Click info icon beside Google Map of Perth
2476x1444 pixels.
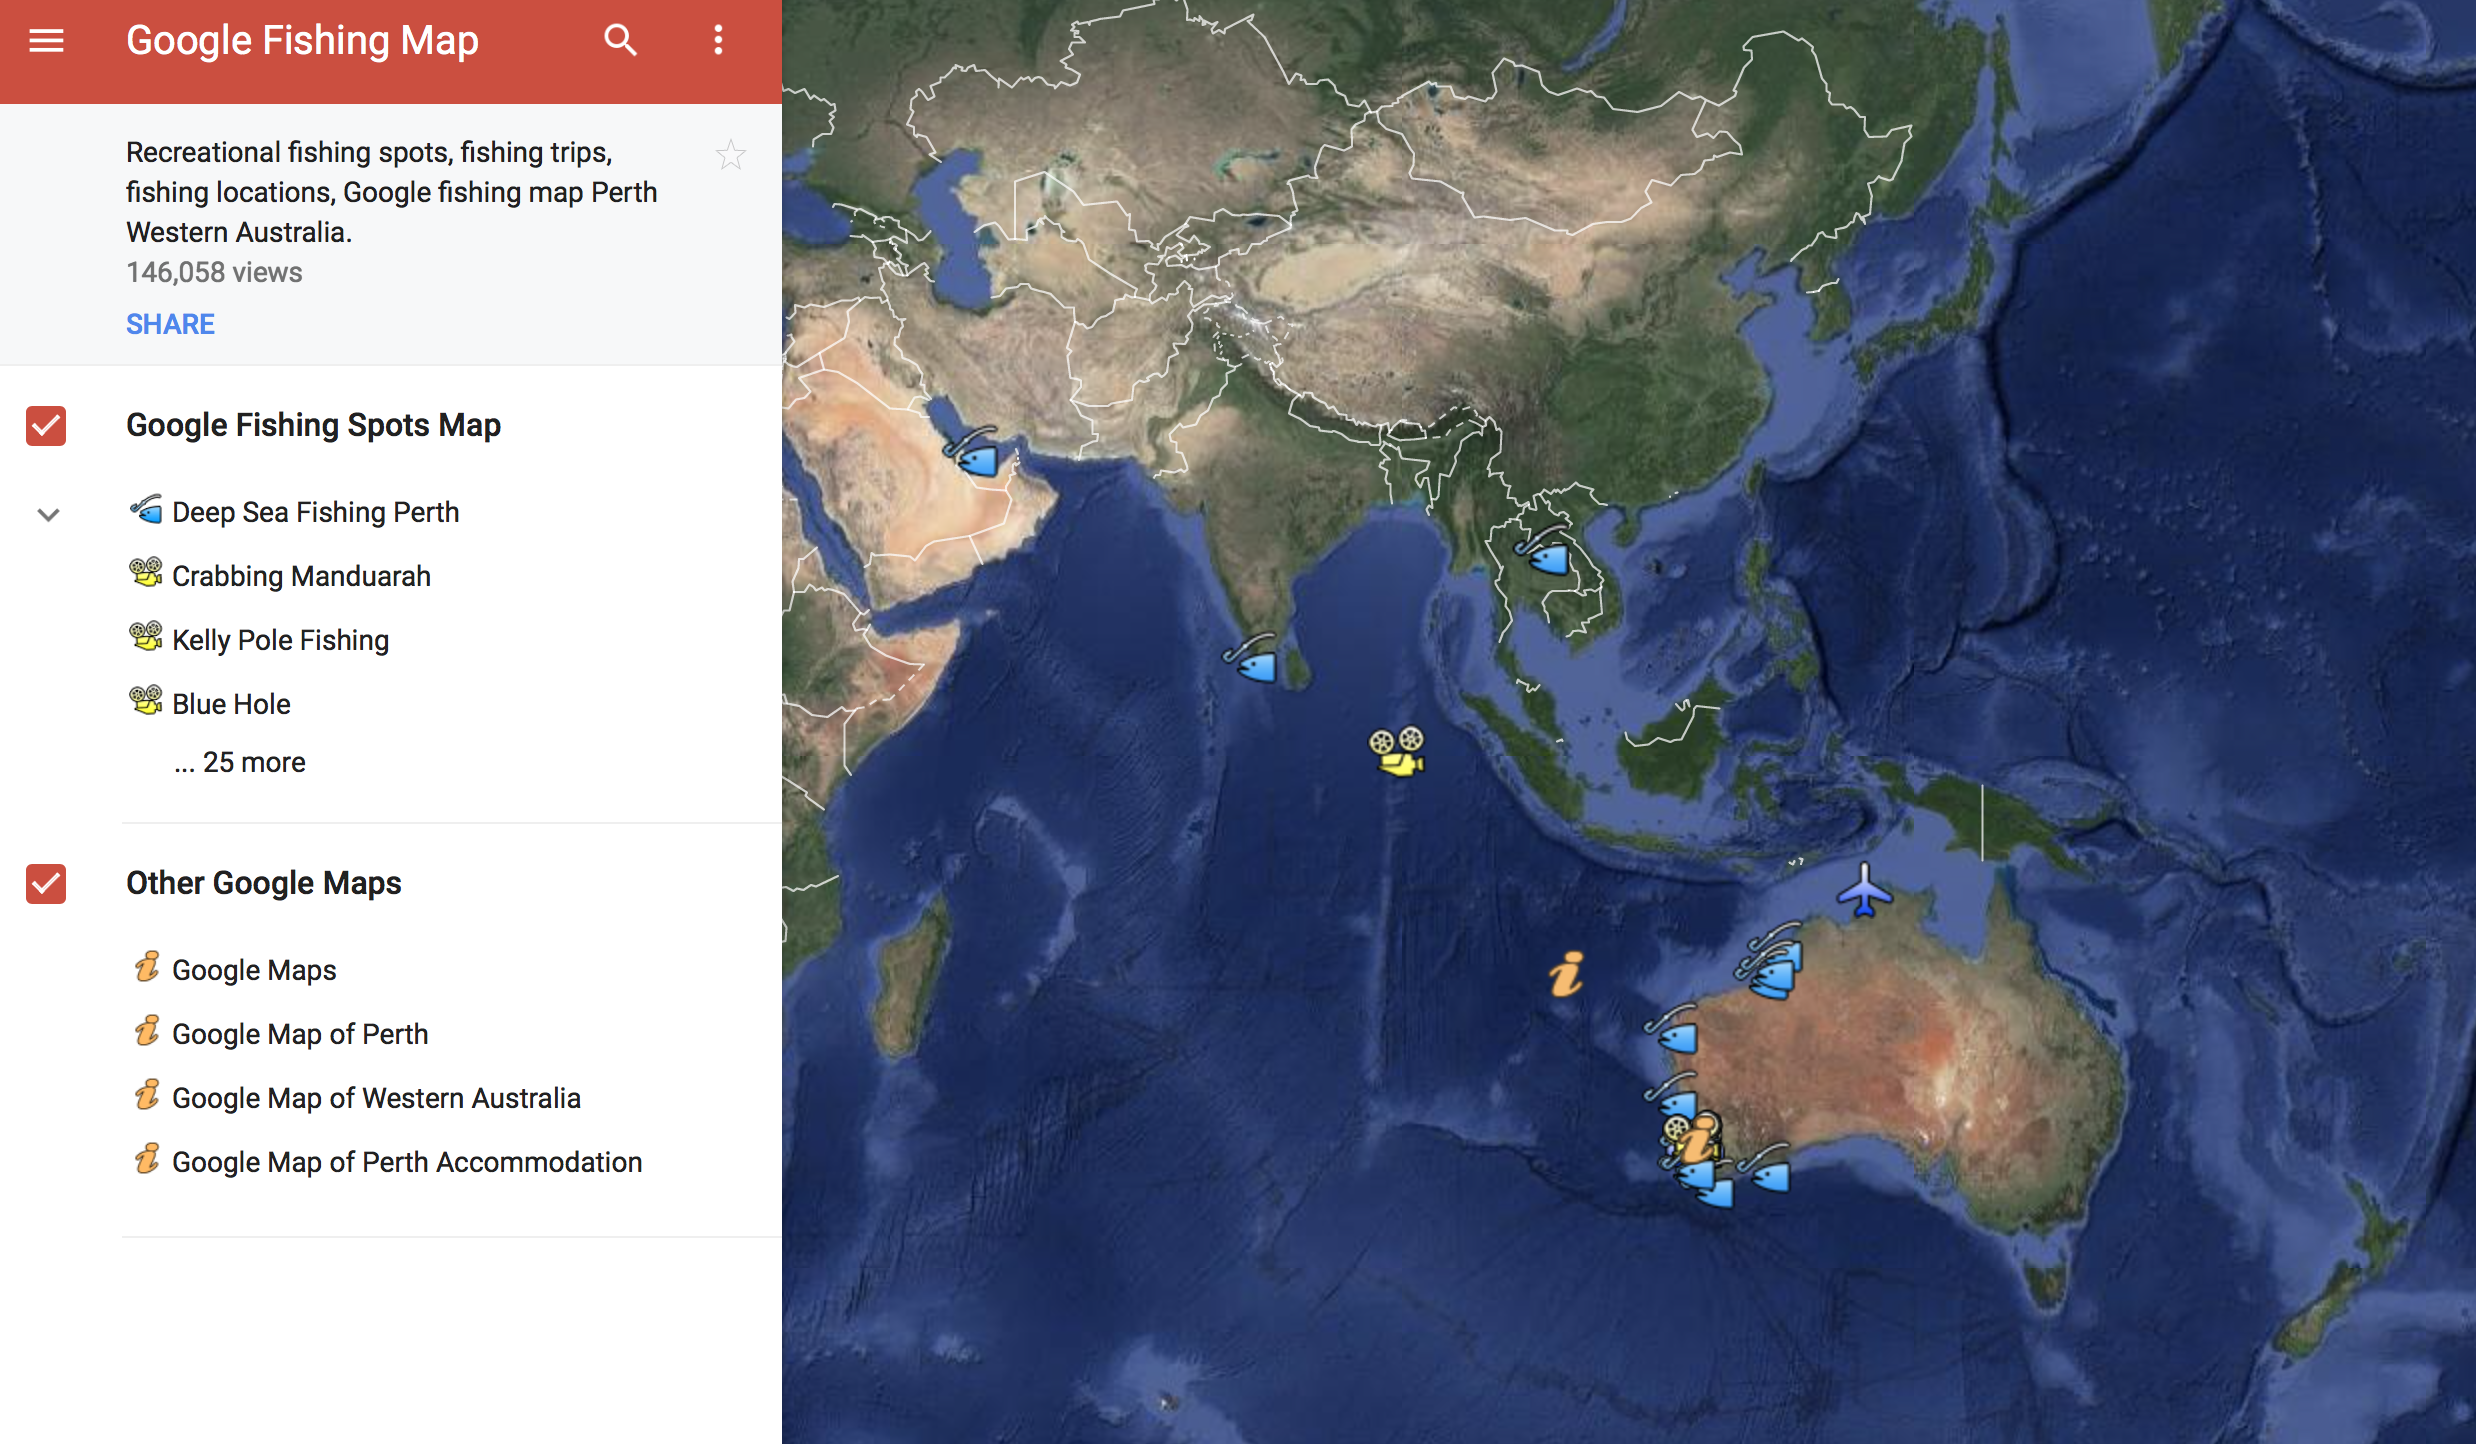[x=147, y=1030]
